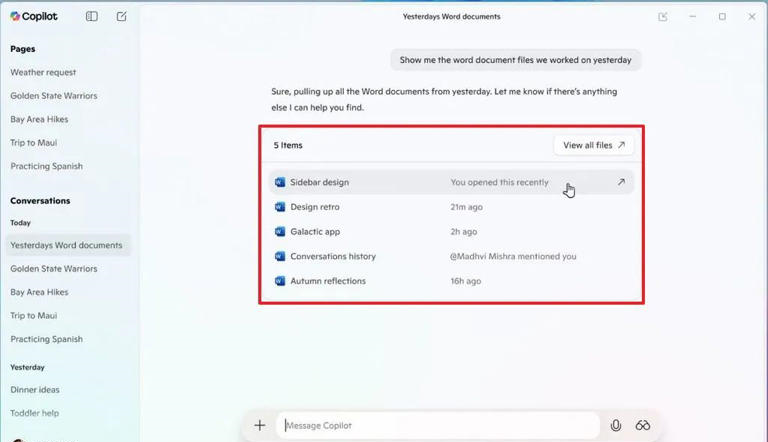Click the Copilot logo icon

pyautogui.click(x=15, y=16)
